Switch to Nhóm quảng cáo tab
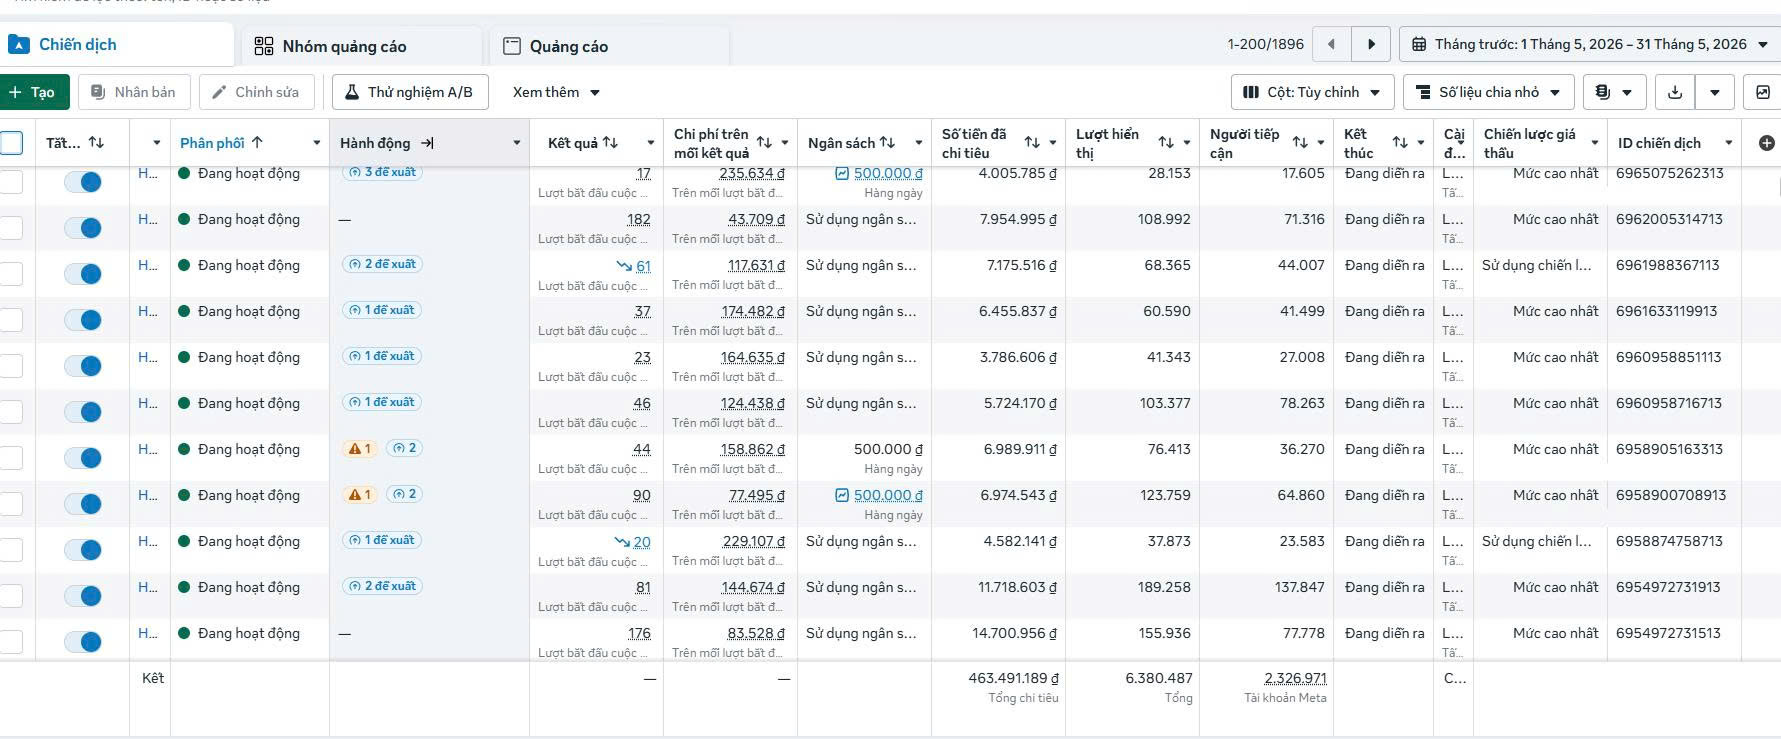 click(x=362, y=46)
